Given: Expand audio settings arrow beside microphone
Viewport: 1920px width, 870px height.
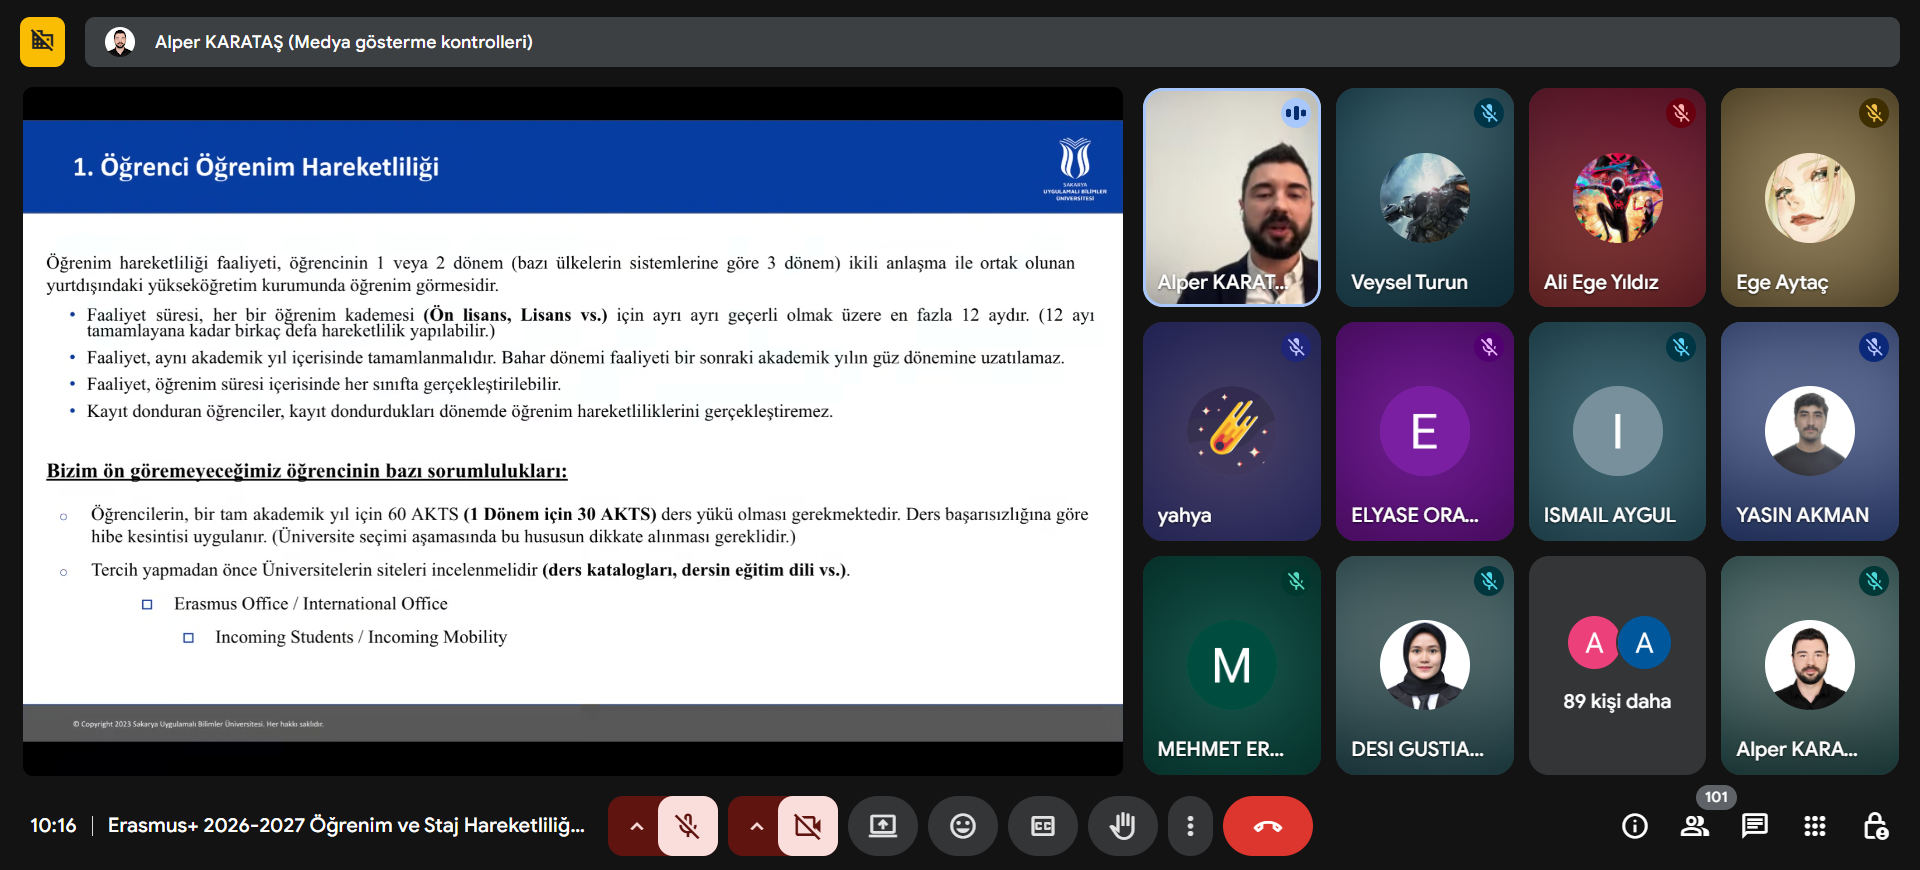Looking at the screenshot, I should point(636,826).
